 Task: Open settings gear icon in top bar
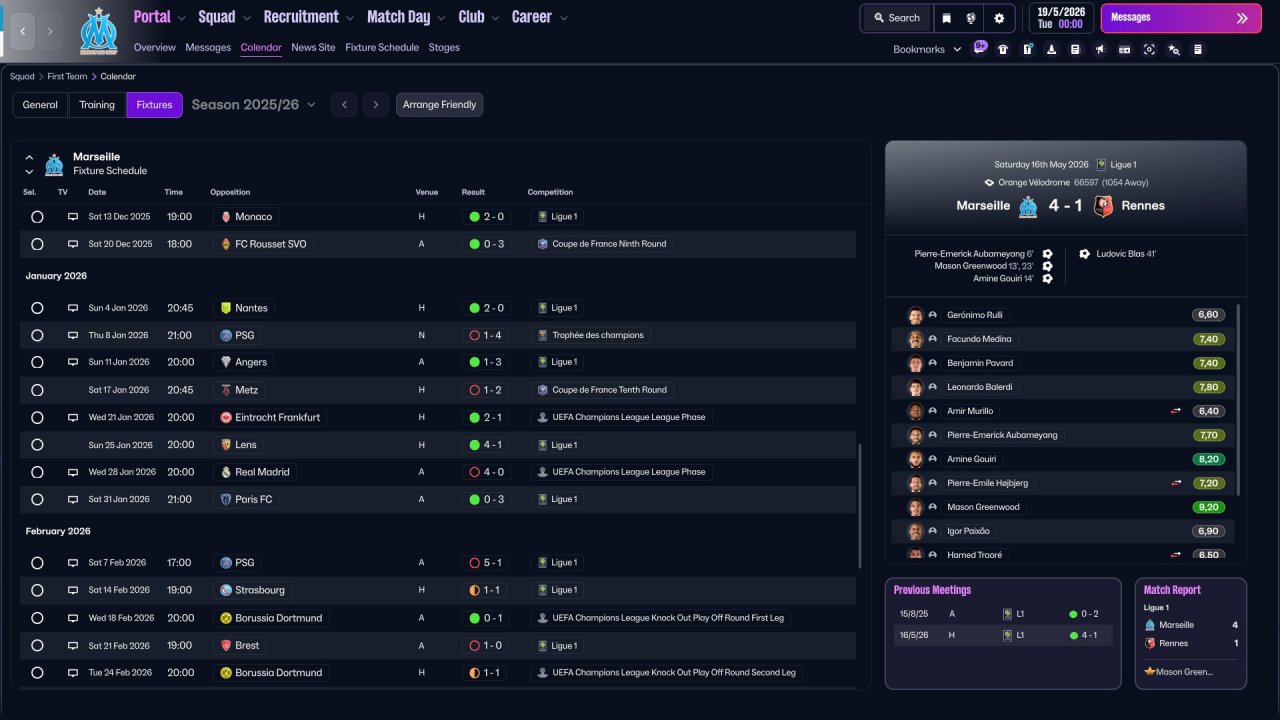[999, 18]
